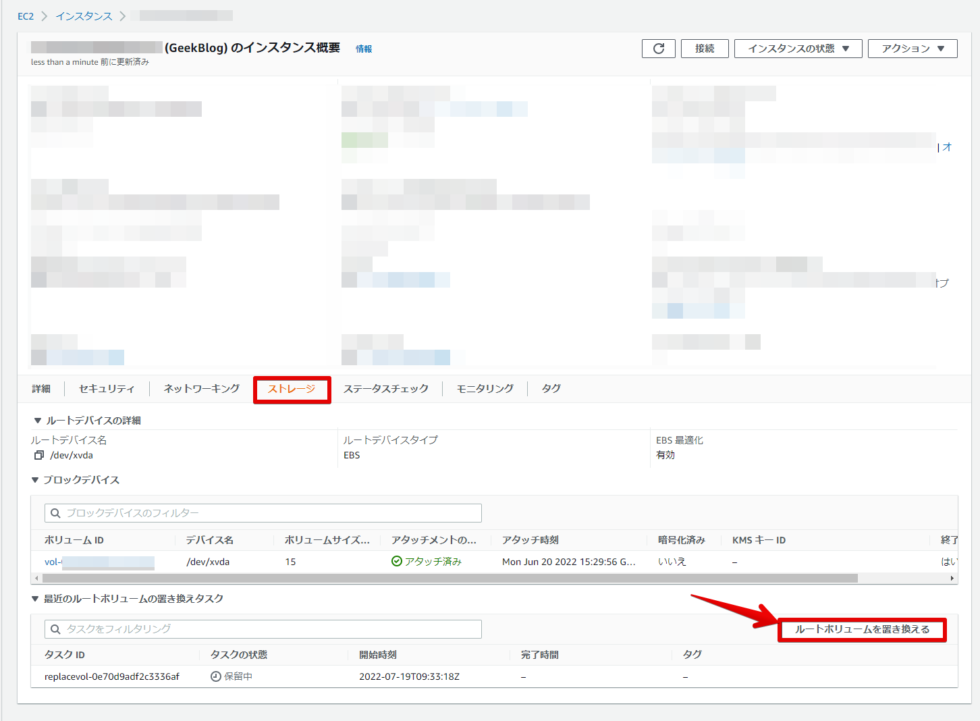This screenshot has width=980, height=721.
Task: Click ルートボリュームを置き換える button
Action: point(861,629)
